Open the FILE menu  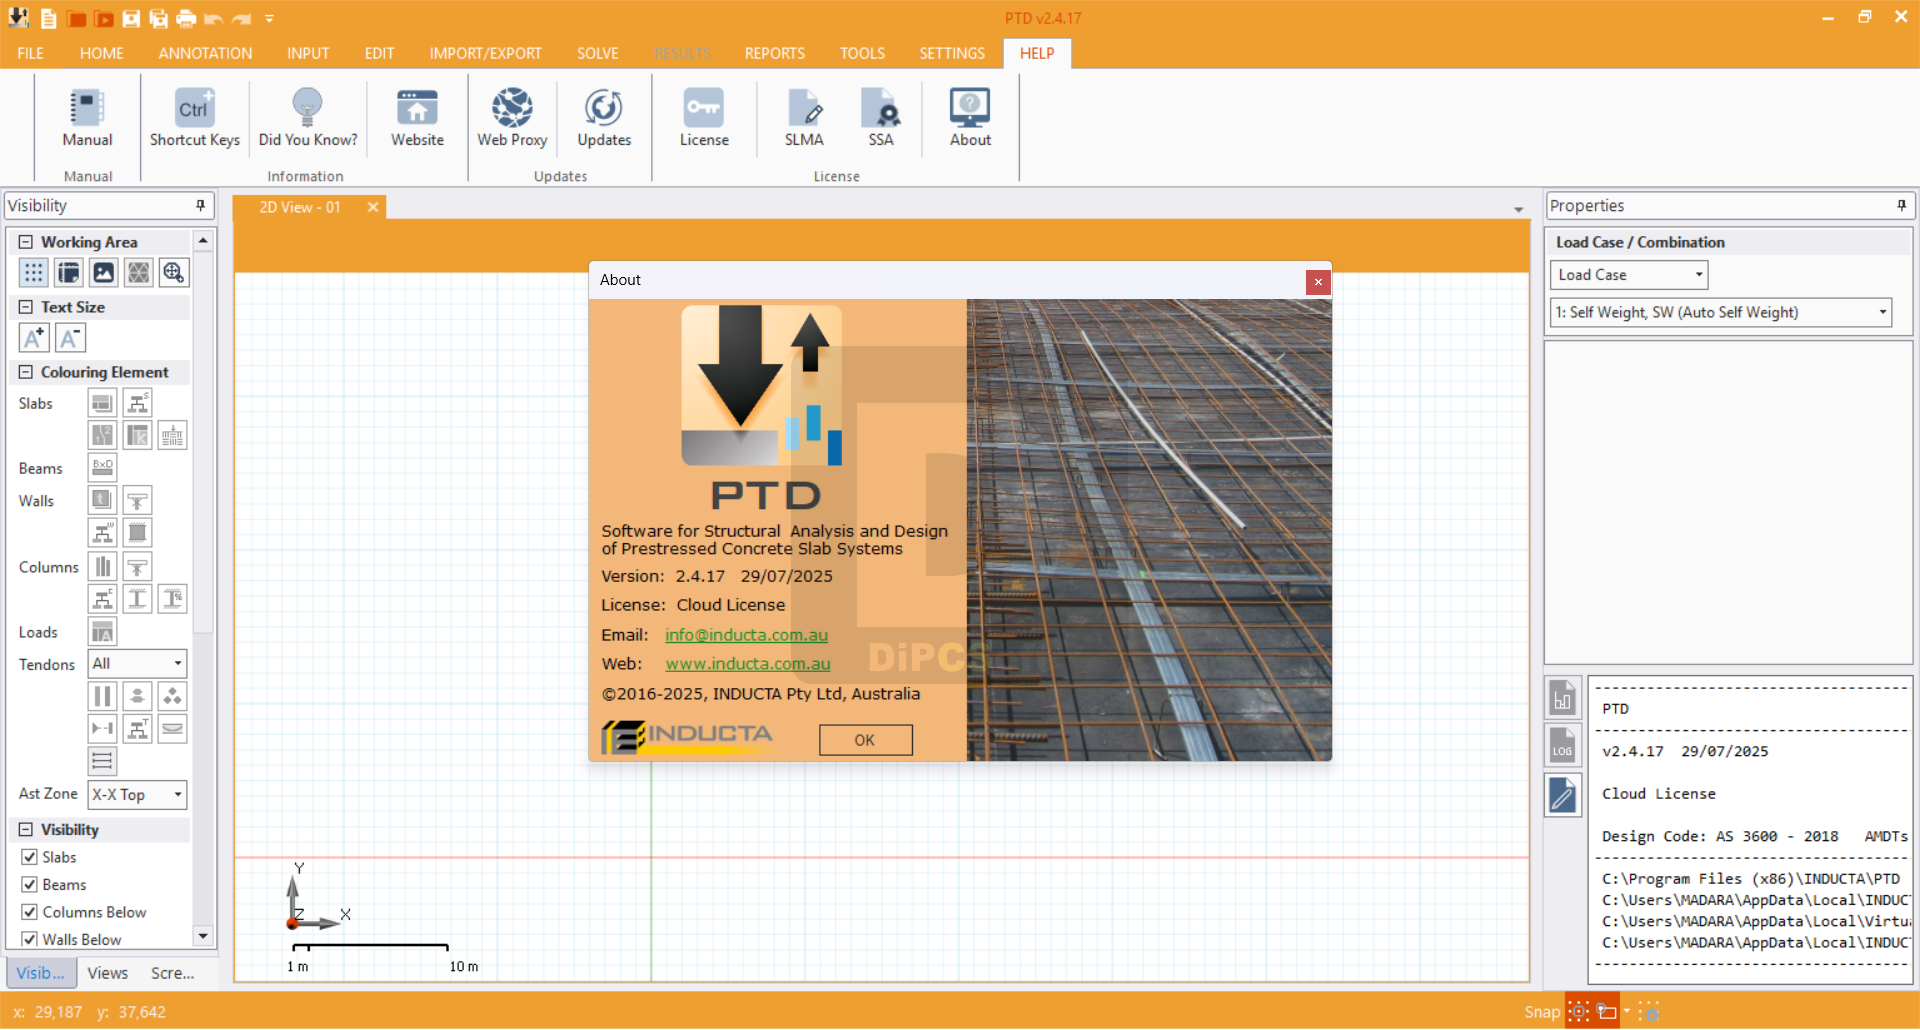click(30, 53)
